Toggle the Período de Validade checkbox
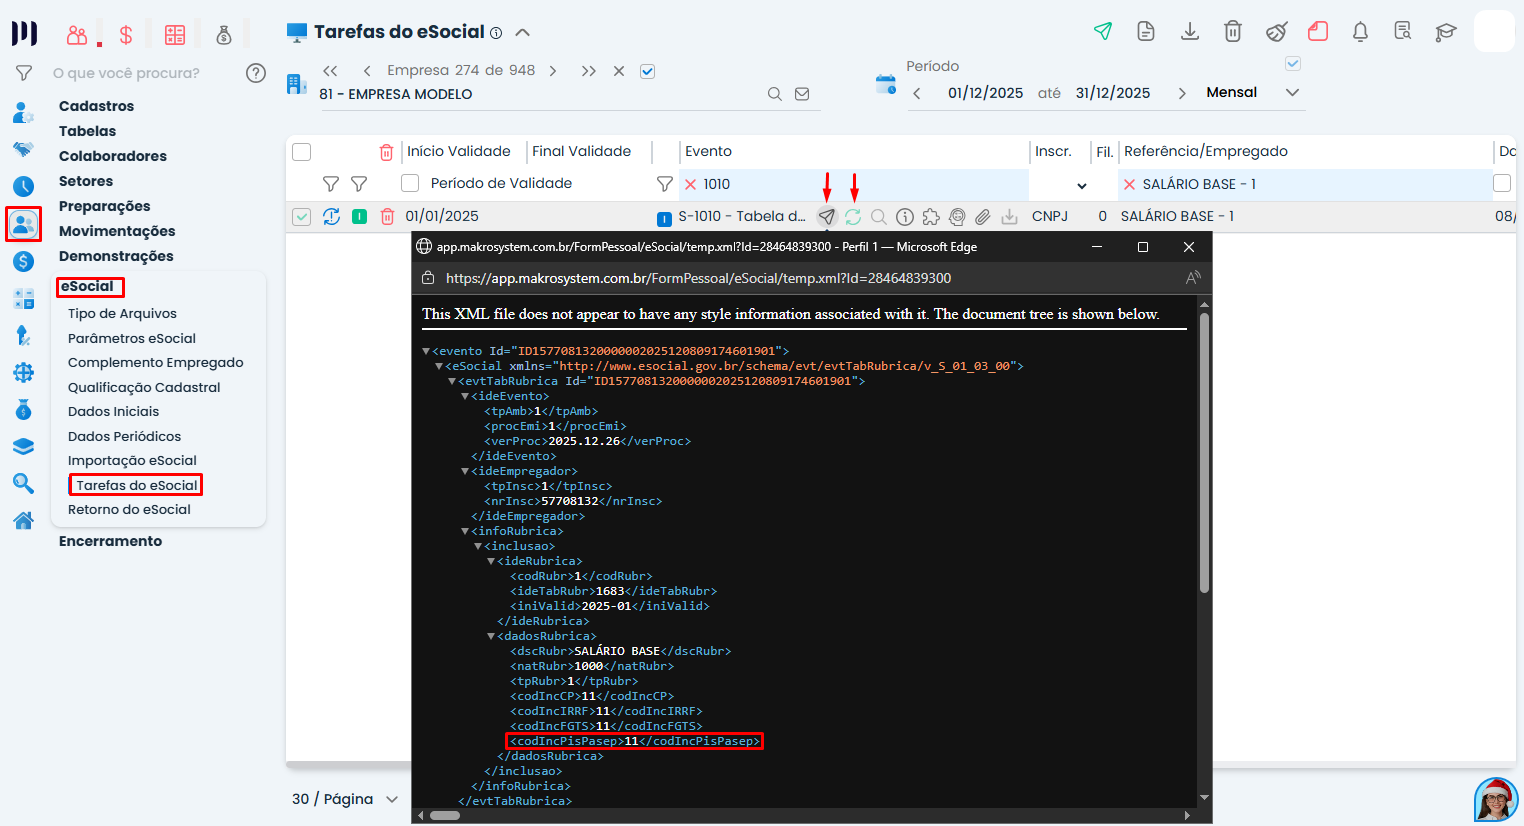1524x826 pixels. tap(410, 183)
